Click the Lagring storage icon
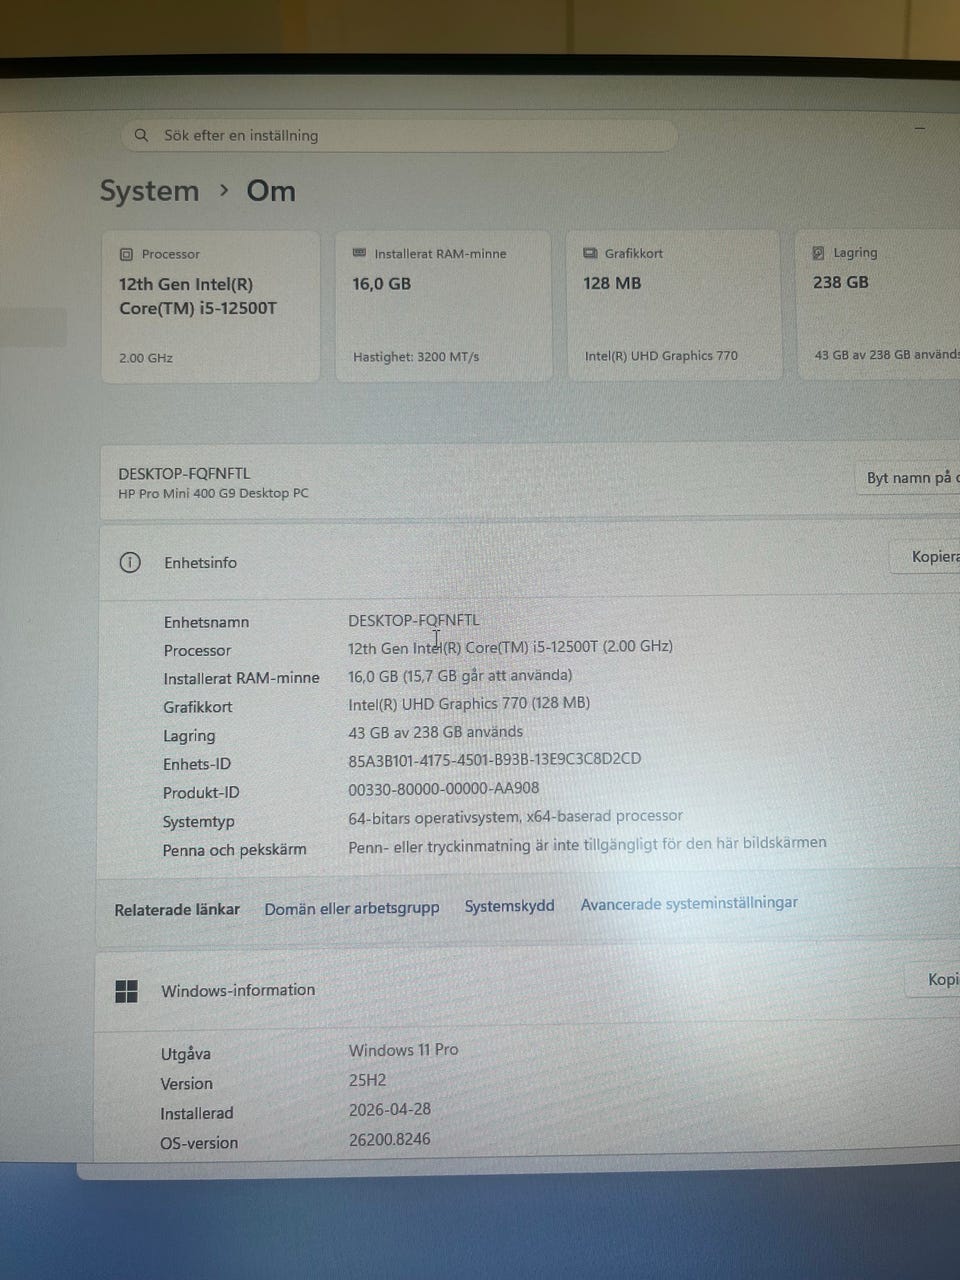 tap(818, 253)
